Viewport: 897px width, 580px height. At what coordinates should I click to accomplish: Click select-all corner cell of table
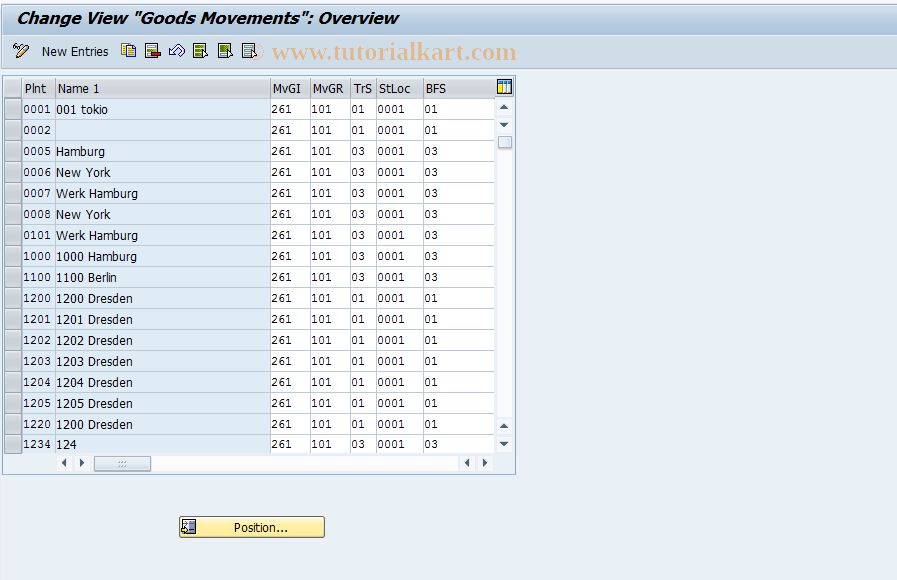pos(13,88)
